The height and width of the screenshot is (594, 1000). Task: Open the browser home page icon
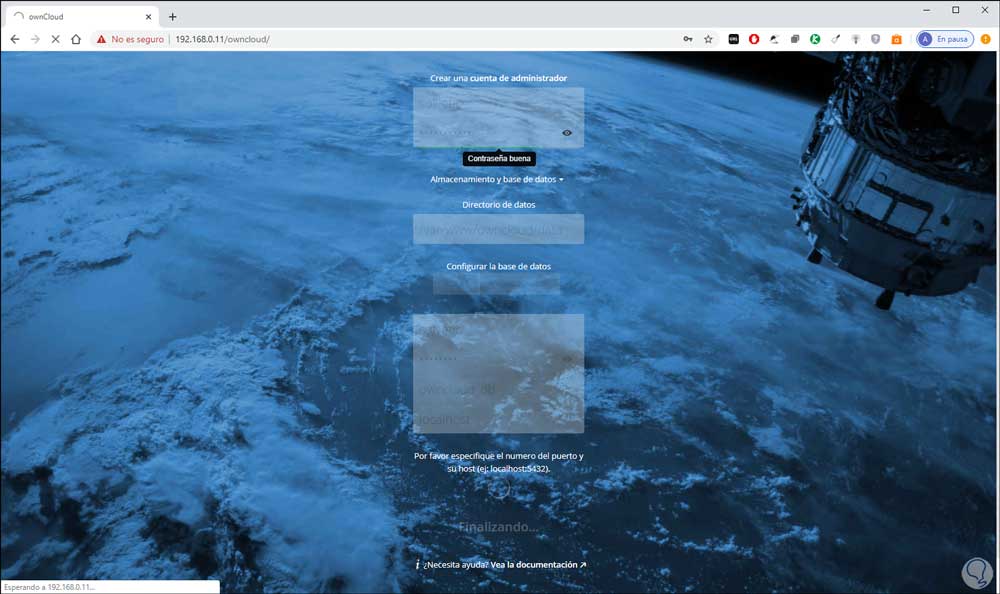click(x=76, y=39)
